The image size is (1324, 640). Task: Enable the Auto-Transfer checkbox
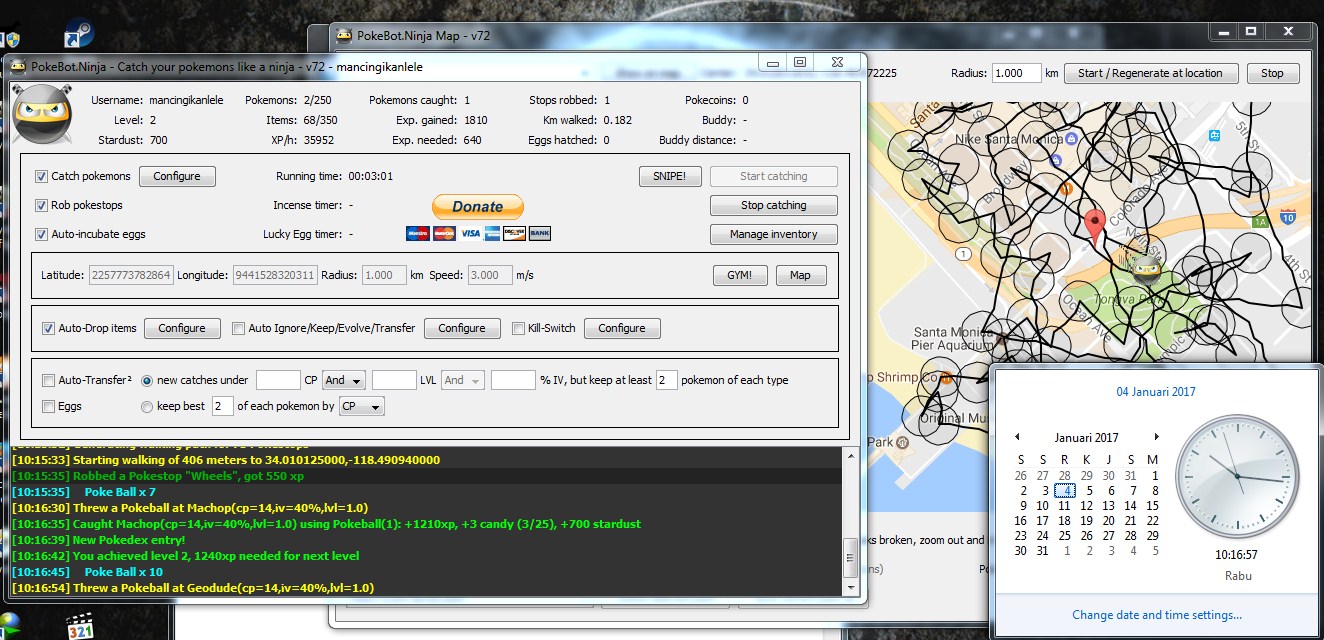48,380
